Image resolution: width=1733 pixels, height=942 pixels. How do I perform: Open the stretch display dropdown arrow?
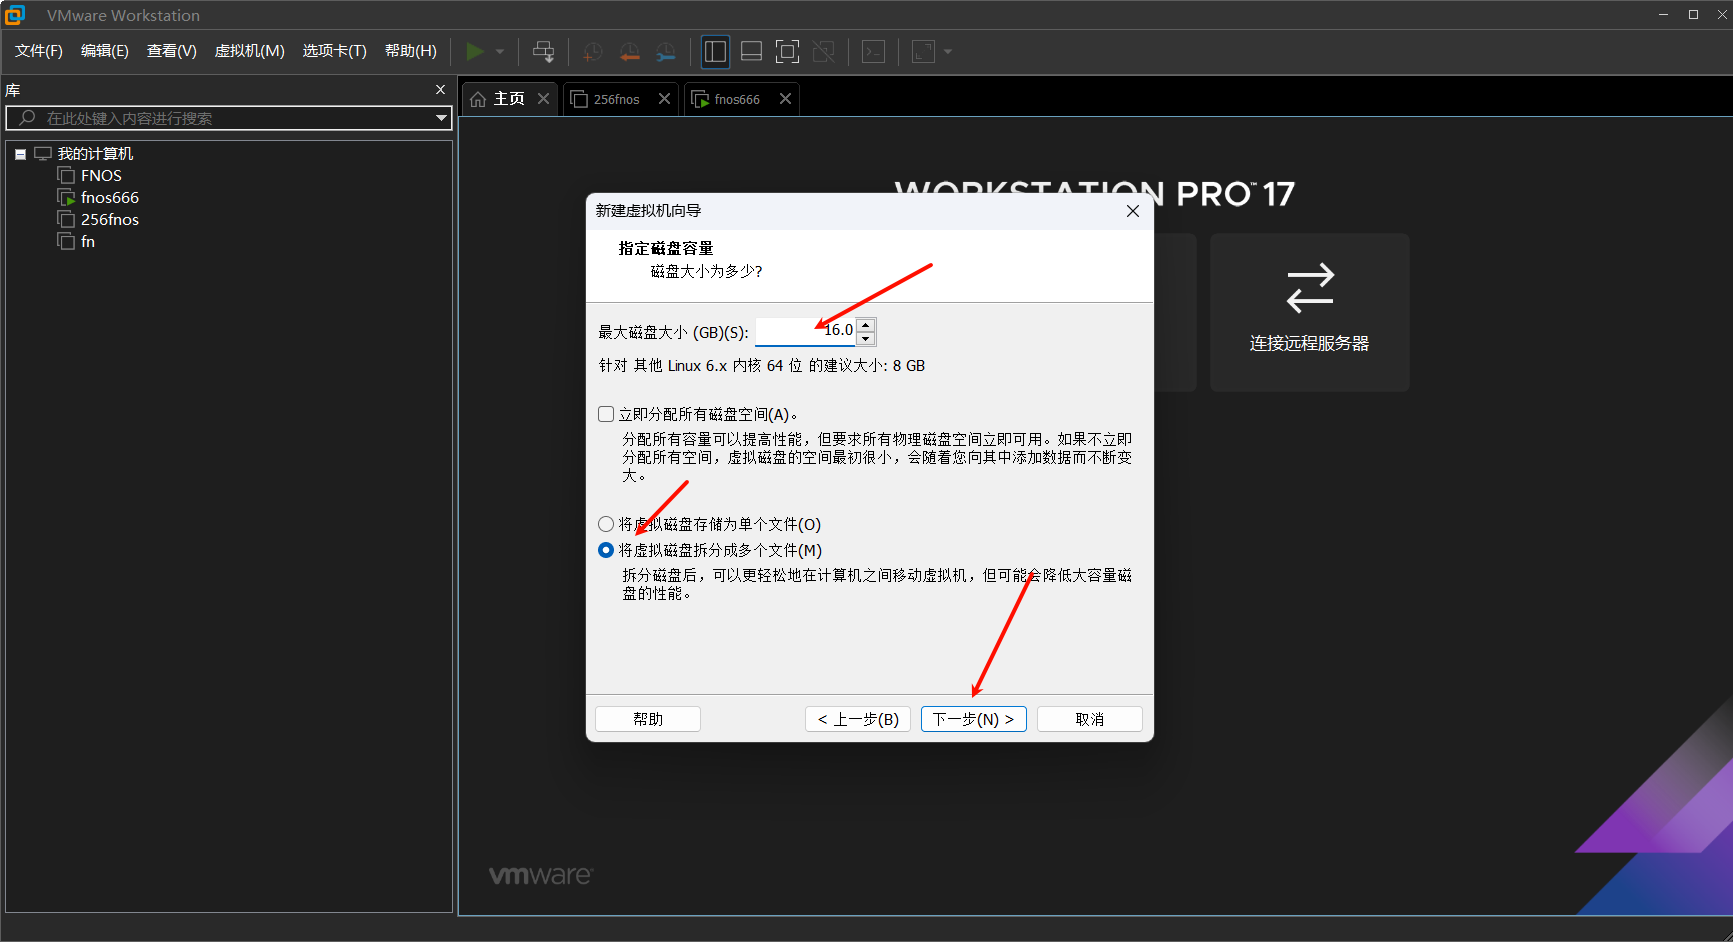click(948, 52)
